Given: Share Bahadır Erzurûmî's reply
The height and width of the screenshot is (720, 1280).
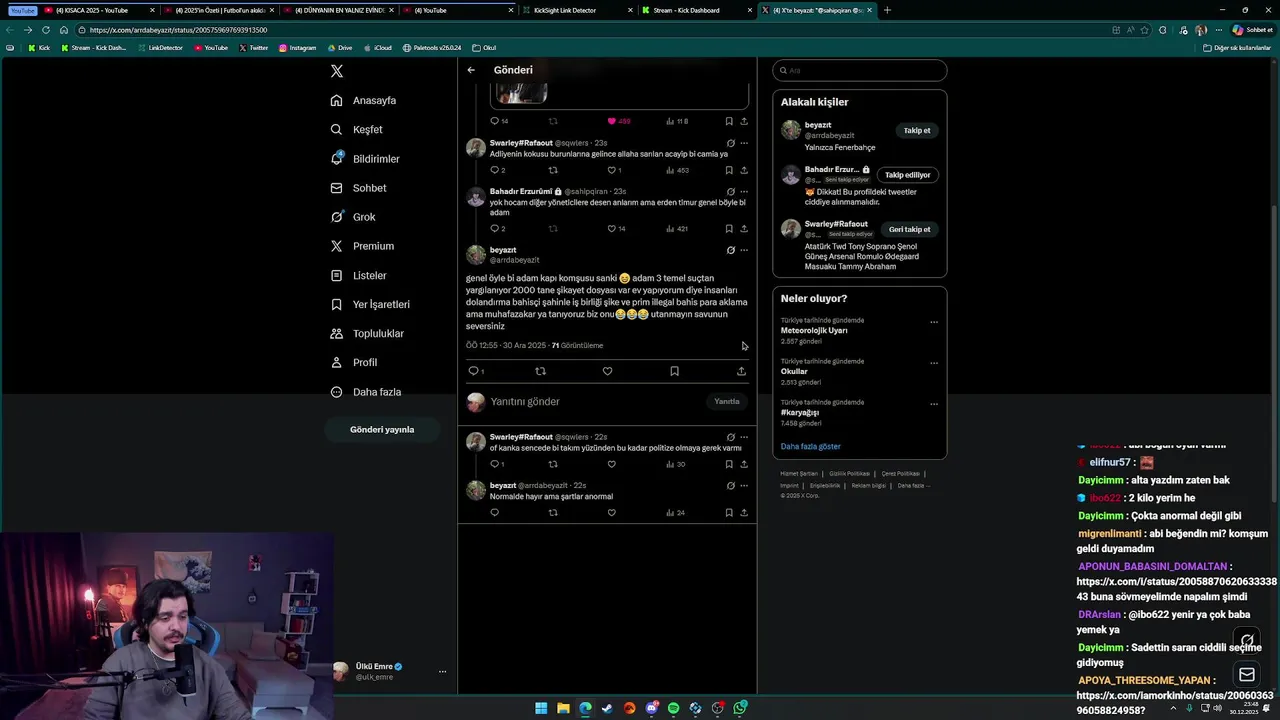Looking at the screenshot, I should tap(744, 228).
